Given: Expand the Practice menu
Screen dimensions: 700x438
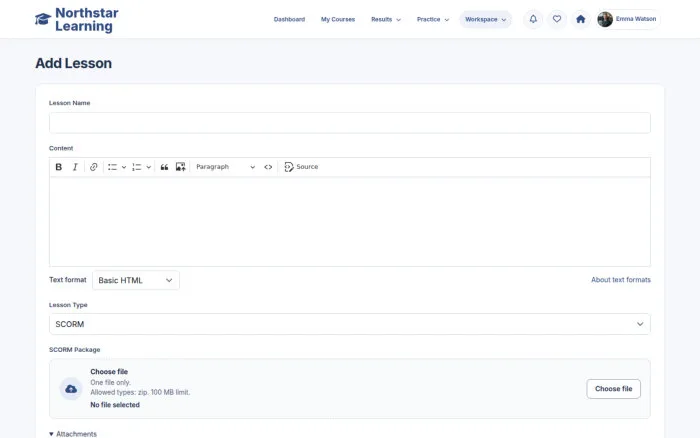Looking at the screenshot, I should pyautogui.click(x=433, y=19).
